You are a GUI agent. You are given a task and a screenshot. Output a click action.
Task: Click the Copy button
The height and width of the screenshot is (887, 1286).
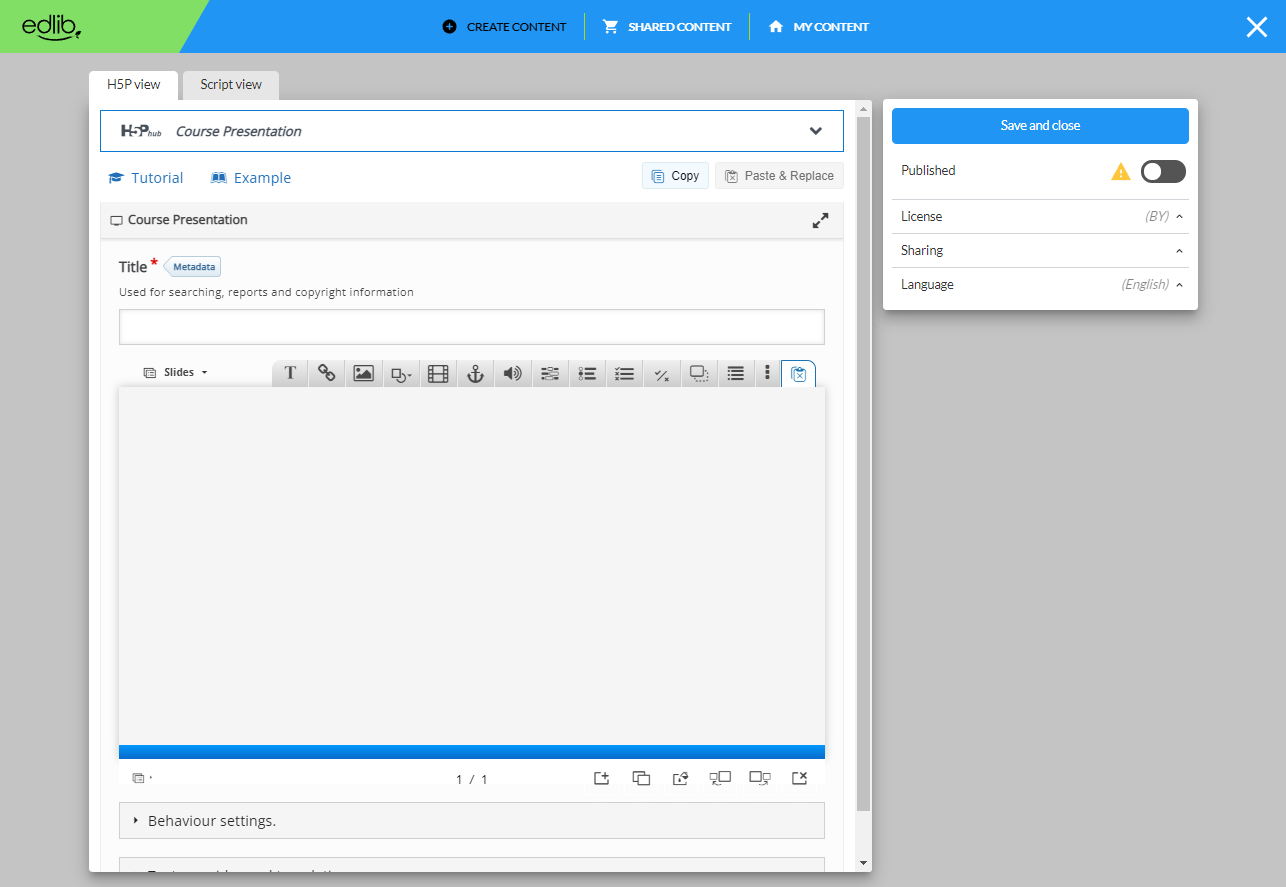click(675, 176)
